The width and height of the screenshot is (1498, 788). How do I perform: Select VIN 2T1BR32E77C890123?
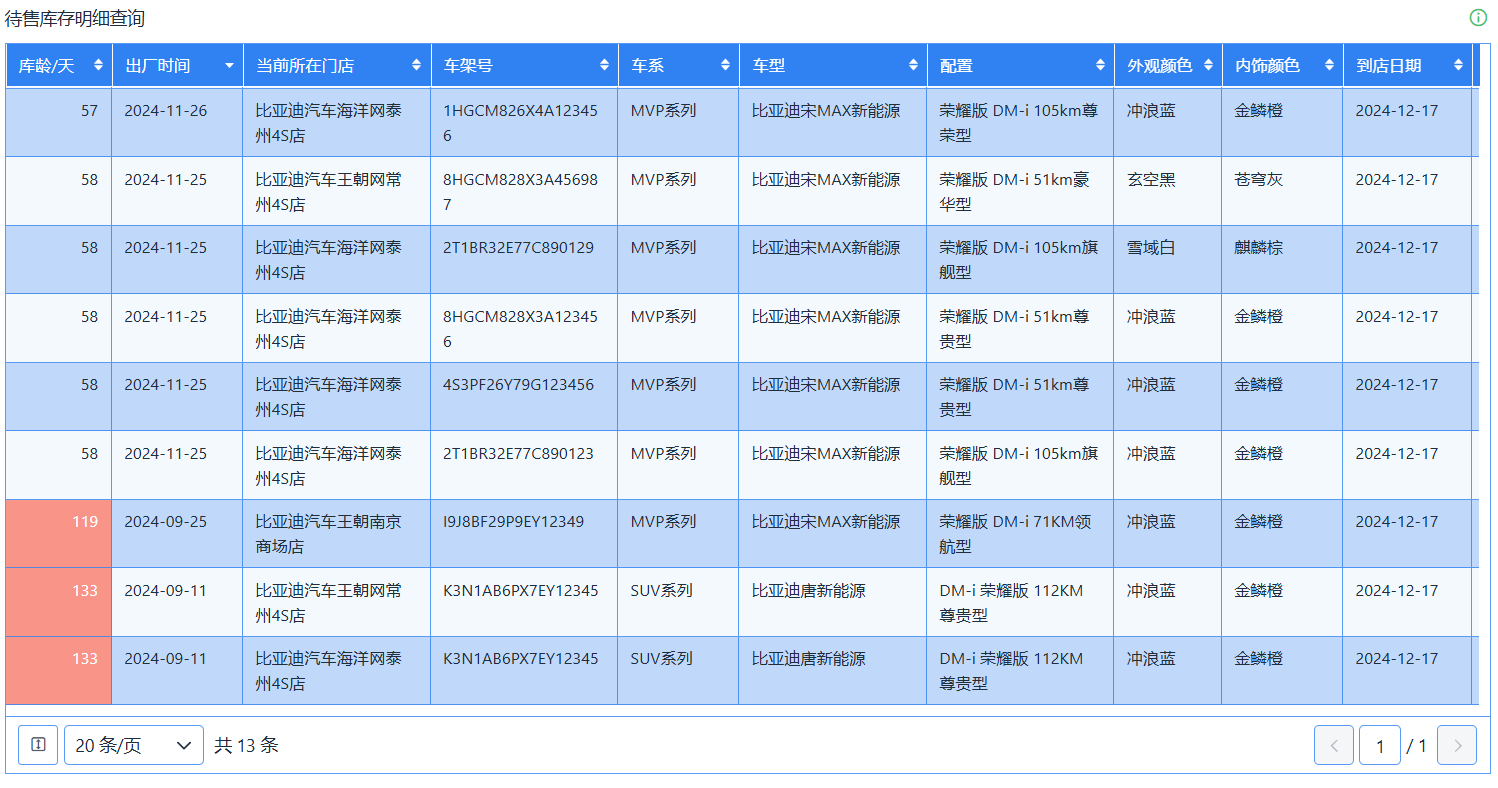tap(518, 453)
